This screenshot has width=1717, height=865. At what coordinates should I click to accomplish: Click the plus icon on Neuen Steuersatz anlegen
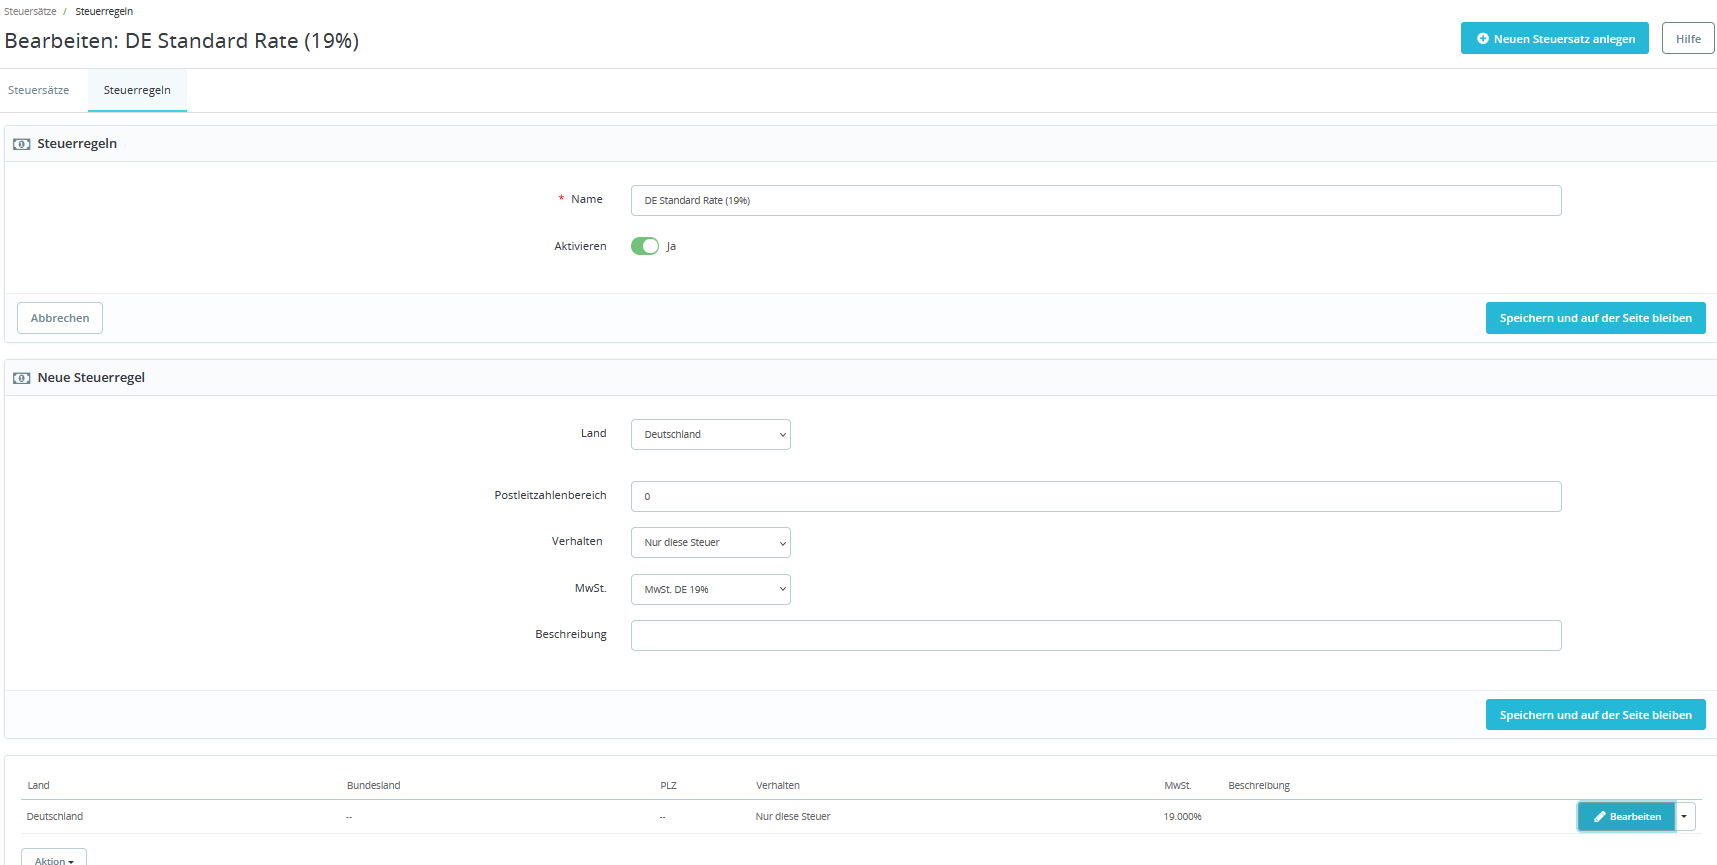point(1483,39)
